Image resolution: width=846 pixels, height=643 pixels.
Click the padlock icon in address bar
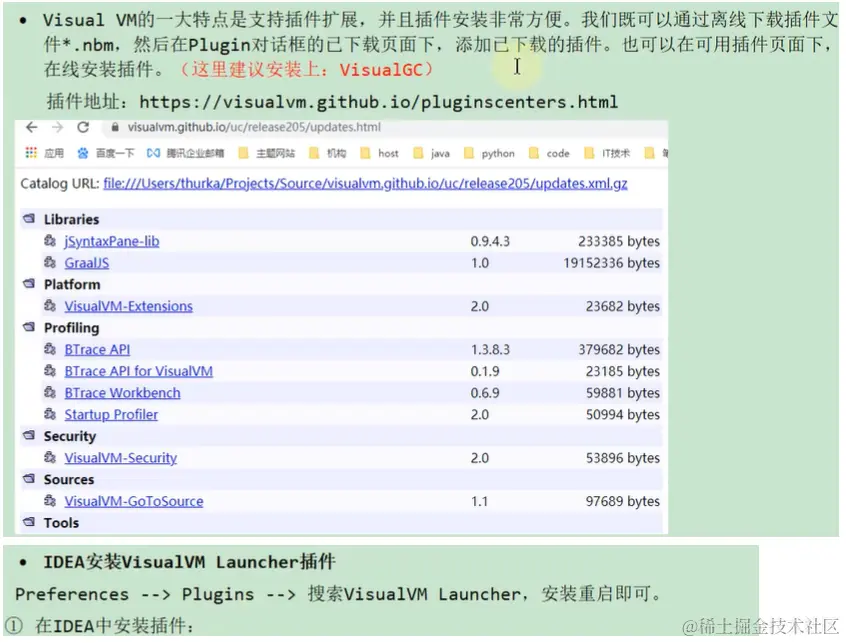click(114, 127)
